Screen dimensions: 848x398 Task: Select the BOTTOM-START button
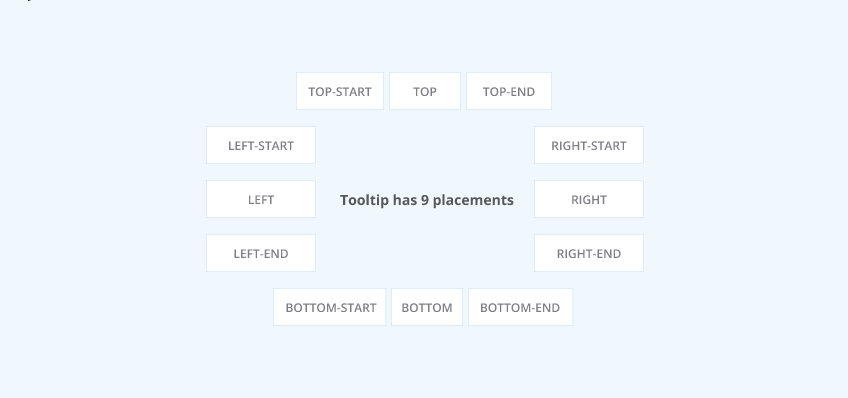click(x=329, y=307)
